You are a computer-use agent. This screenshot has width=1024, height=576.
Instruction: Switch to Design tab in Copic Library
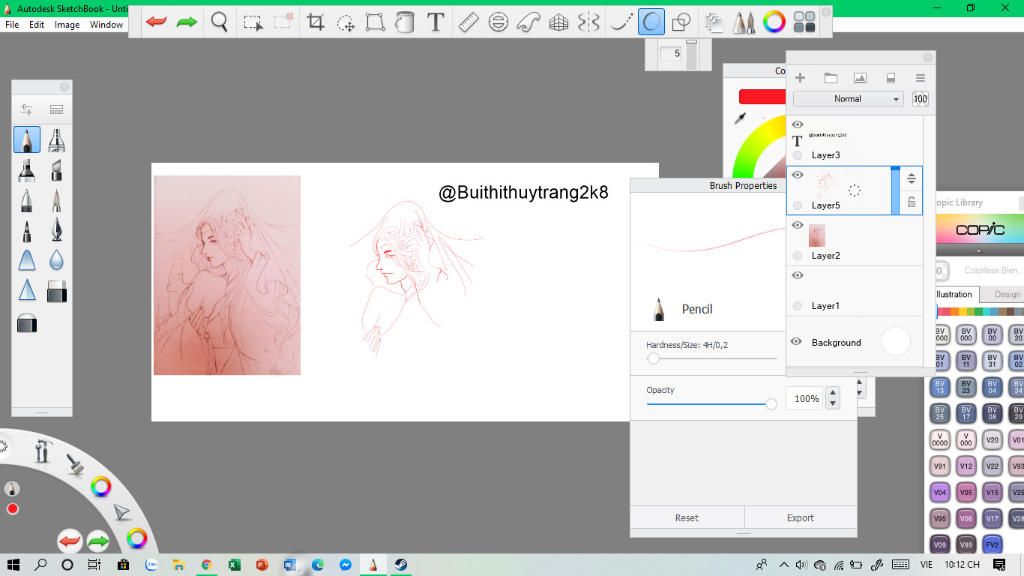1006,295
